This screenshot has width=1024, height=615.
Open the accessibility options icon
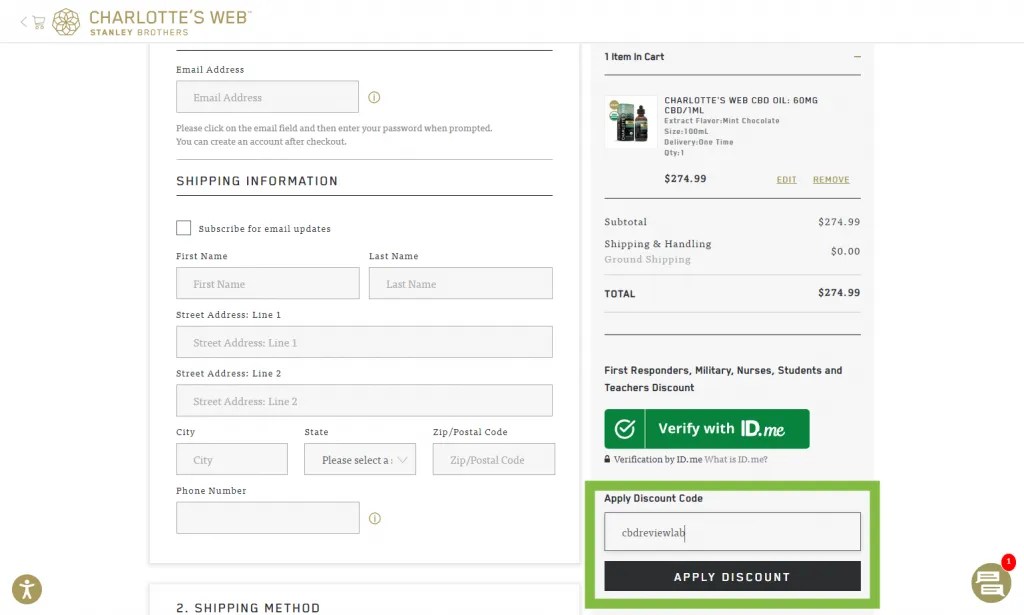pyautogui.click(x=27, y=589)
